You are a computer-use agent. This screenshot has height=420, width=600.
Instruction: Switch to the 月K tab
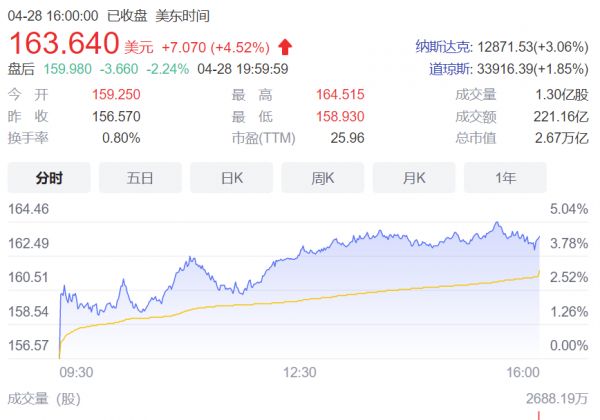coord(414,178)
